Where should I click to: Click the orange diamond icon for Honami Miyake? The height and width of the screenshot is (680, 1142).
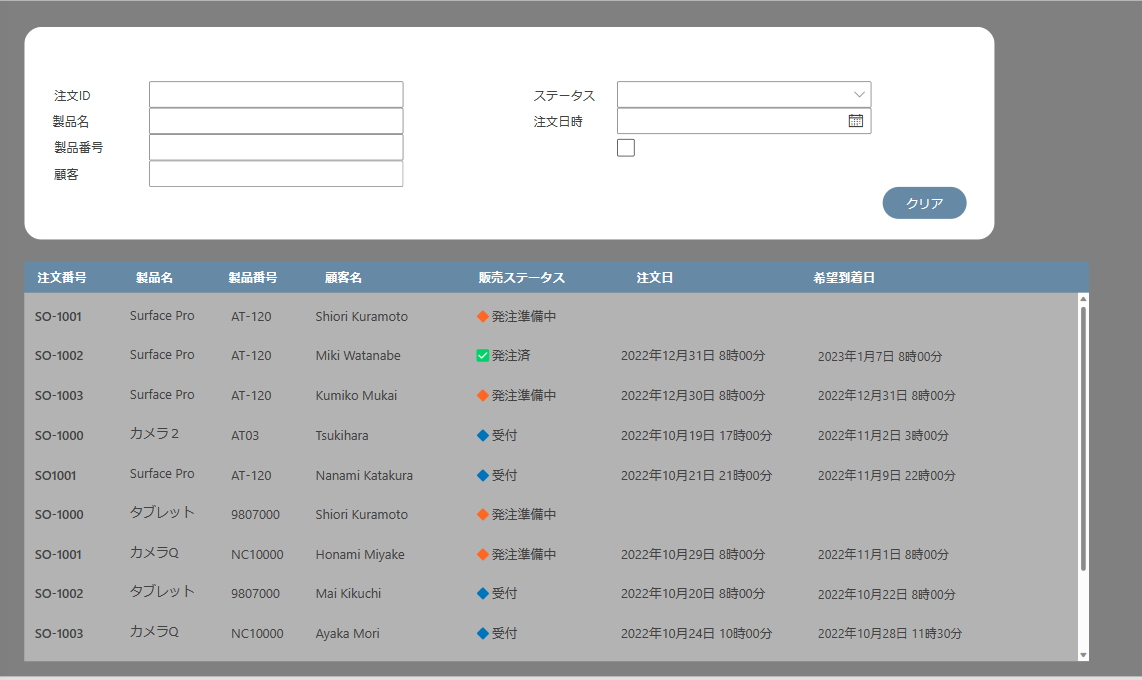click(482, 554)
